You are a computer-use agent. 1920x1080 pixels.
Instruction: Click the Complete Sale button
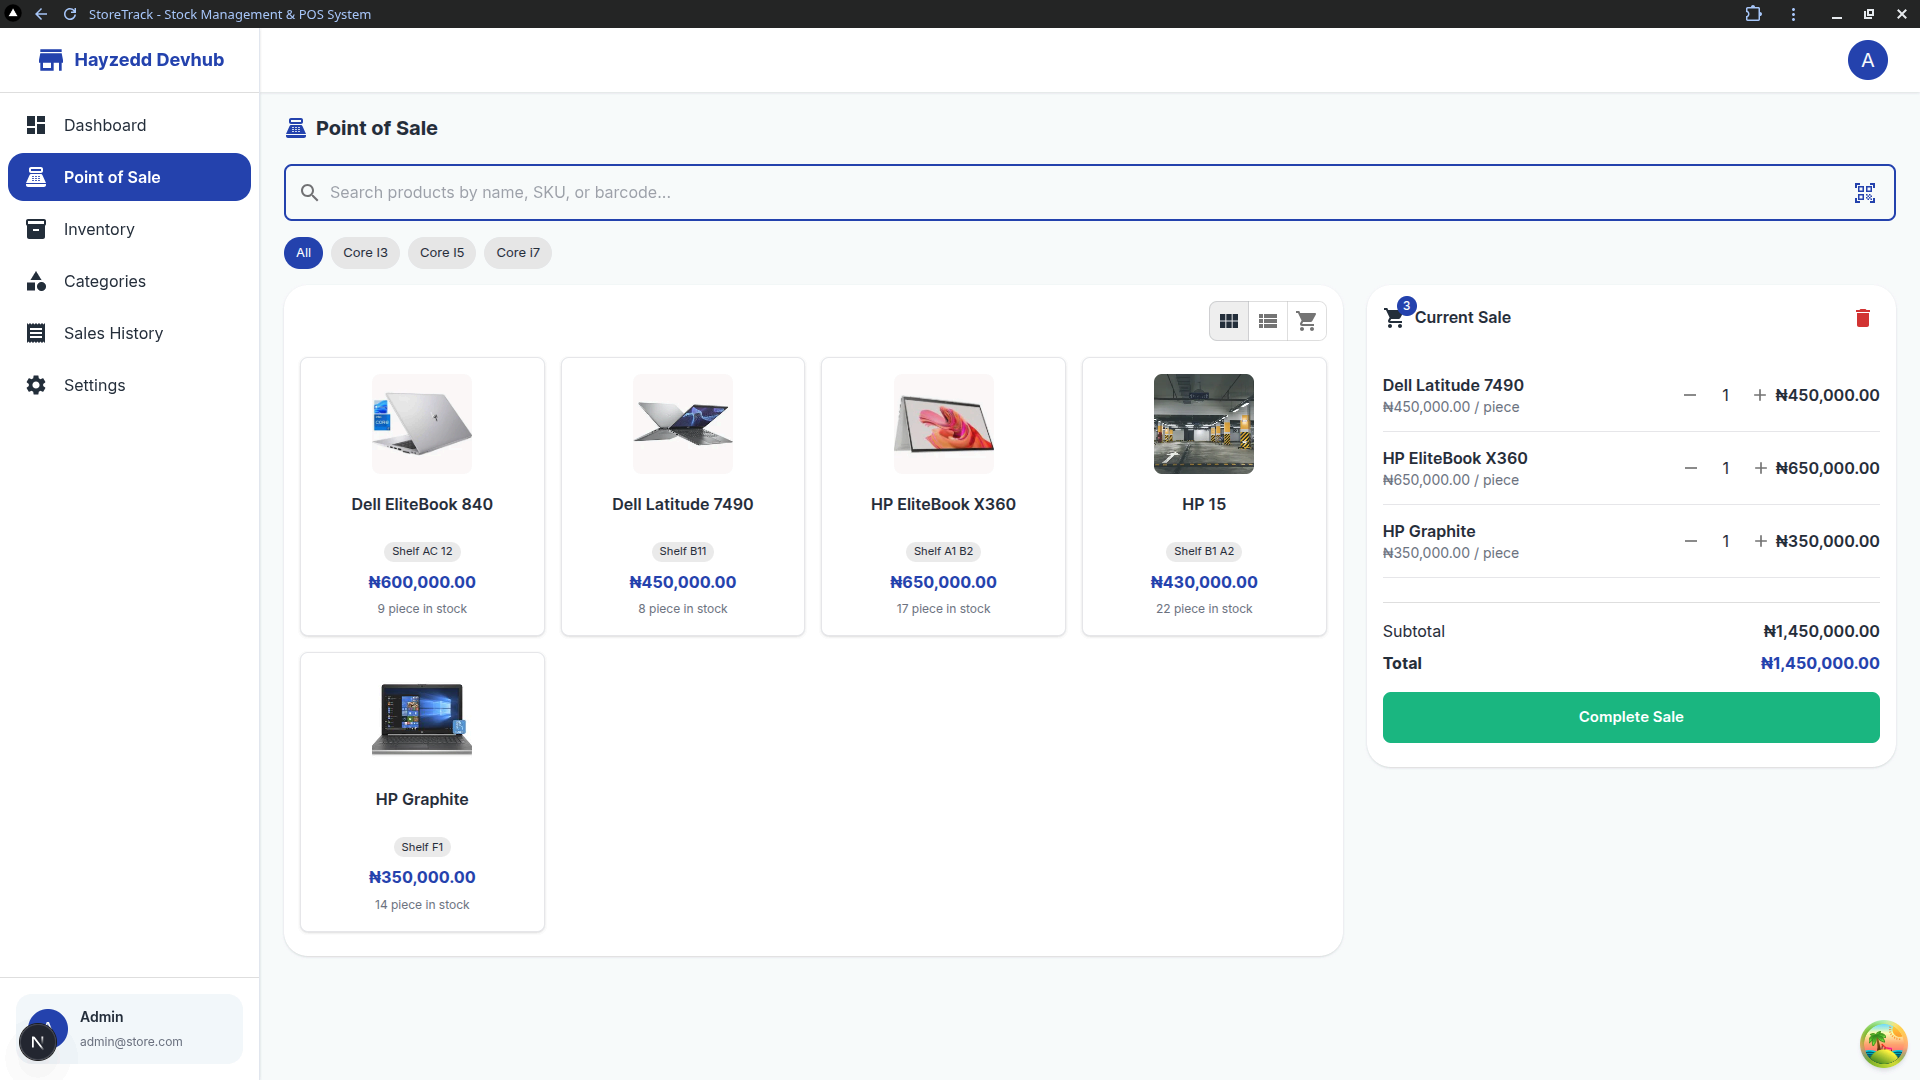click(1631, 717)
